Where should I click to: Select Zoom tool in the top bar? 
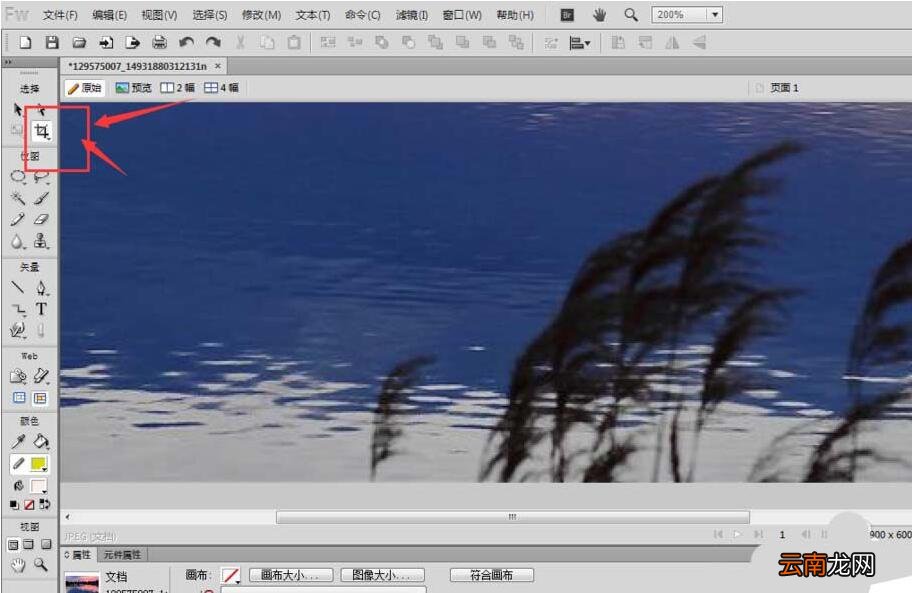coord(631,15)
